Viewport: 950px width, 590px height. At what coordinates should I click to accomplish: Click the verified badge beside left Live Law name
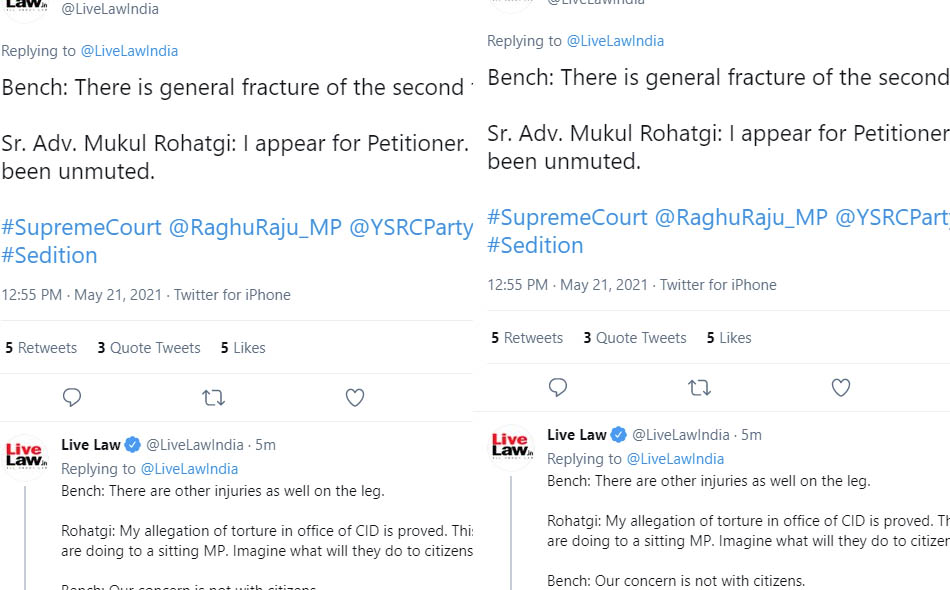tap(133, 445)
